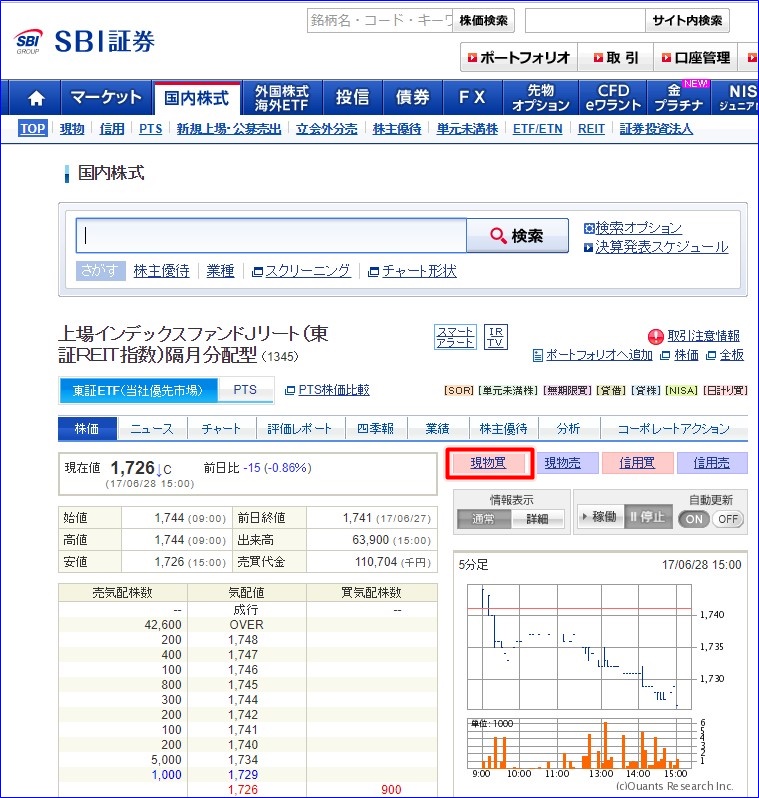Click the 信用買 button
This screenshot has height=798, width=759.
(637, 463)
